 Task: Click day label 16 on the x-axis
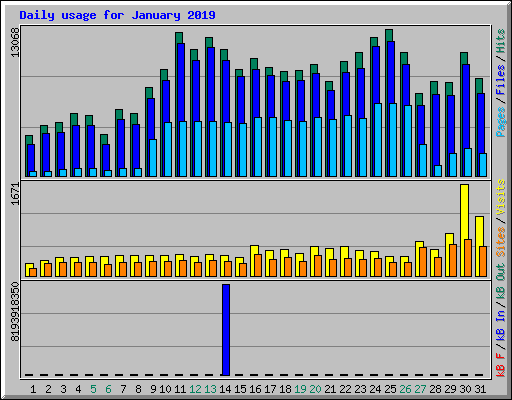[255, 389]
